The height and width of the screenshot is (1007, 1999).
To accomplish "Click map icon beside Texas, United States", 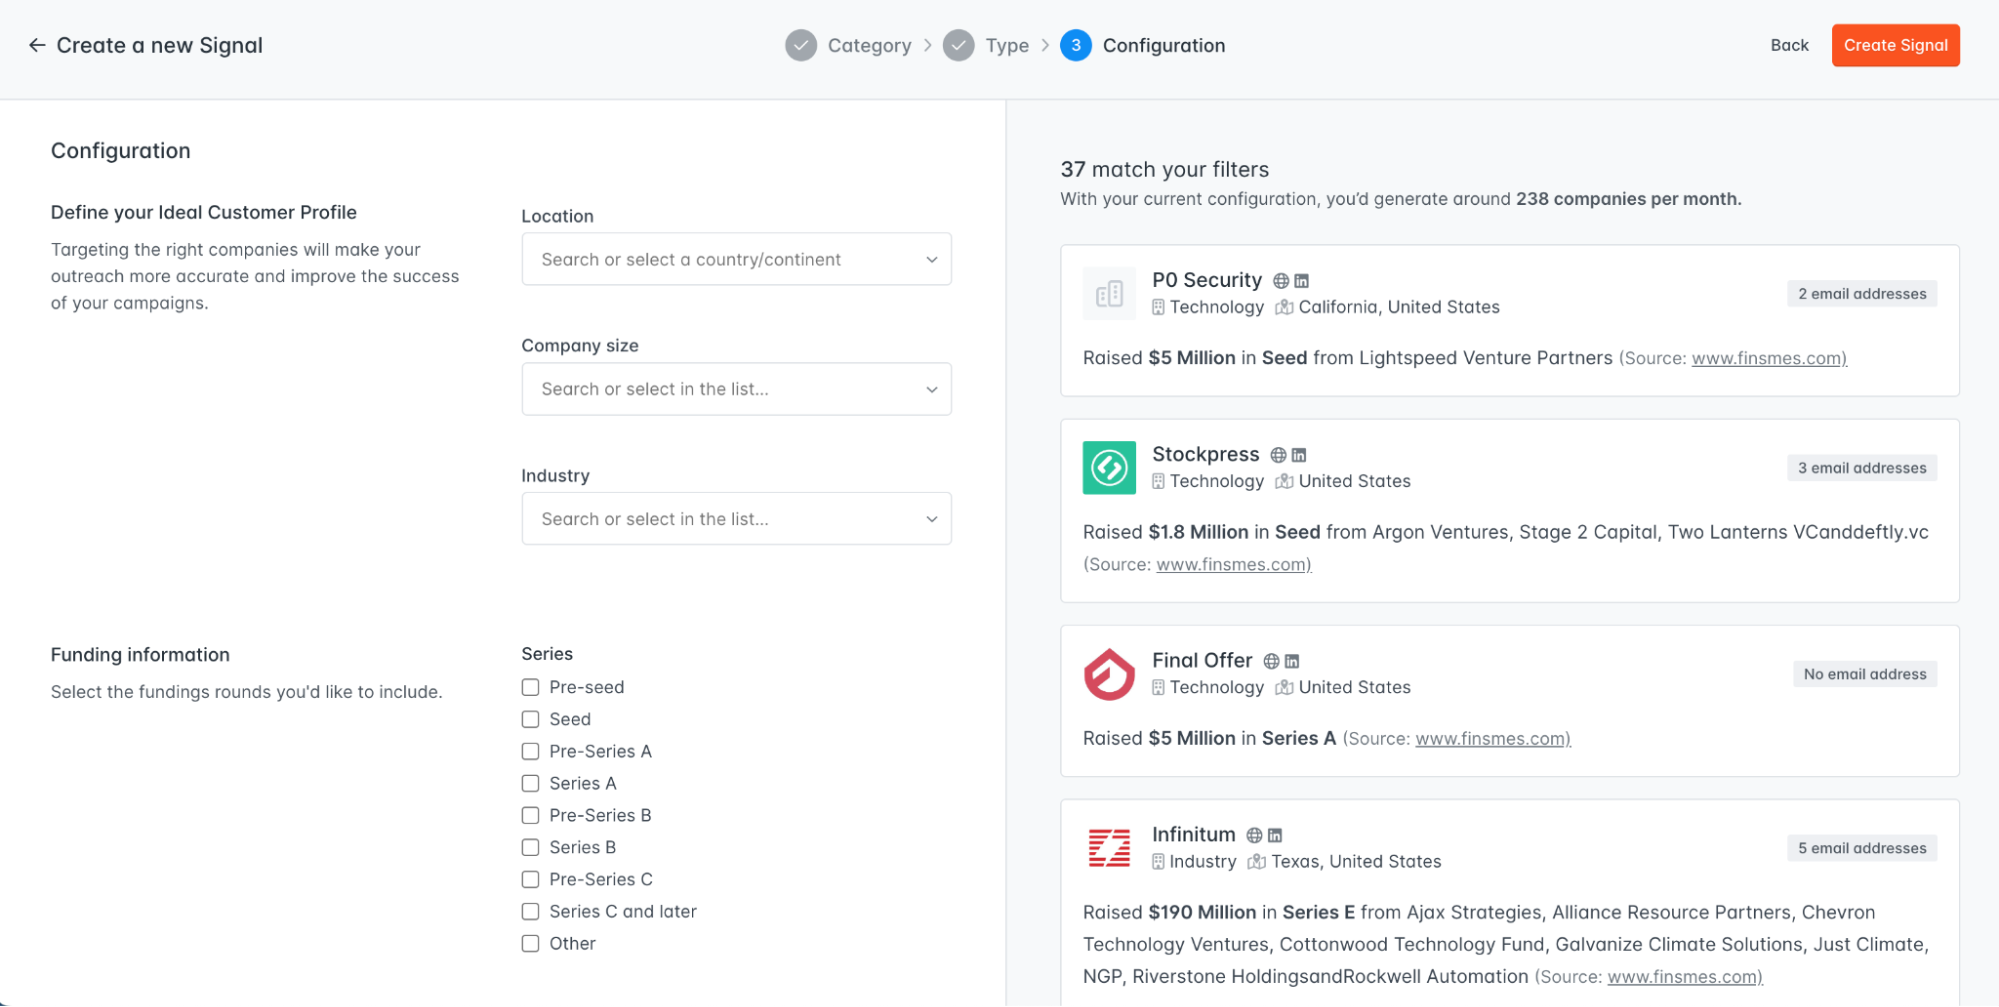I will (x=1257, y=861).
